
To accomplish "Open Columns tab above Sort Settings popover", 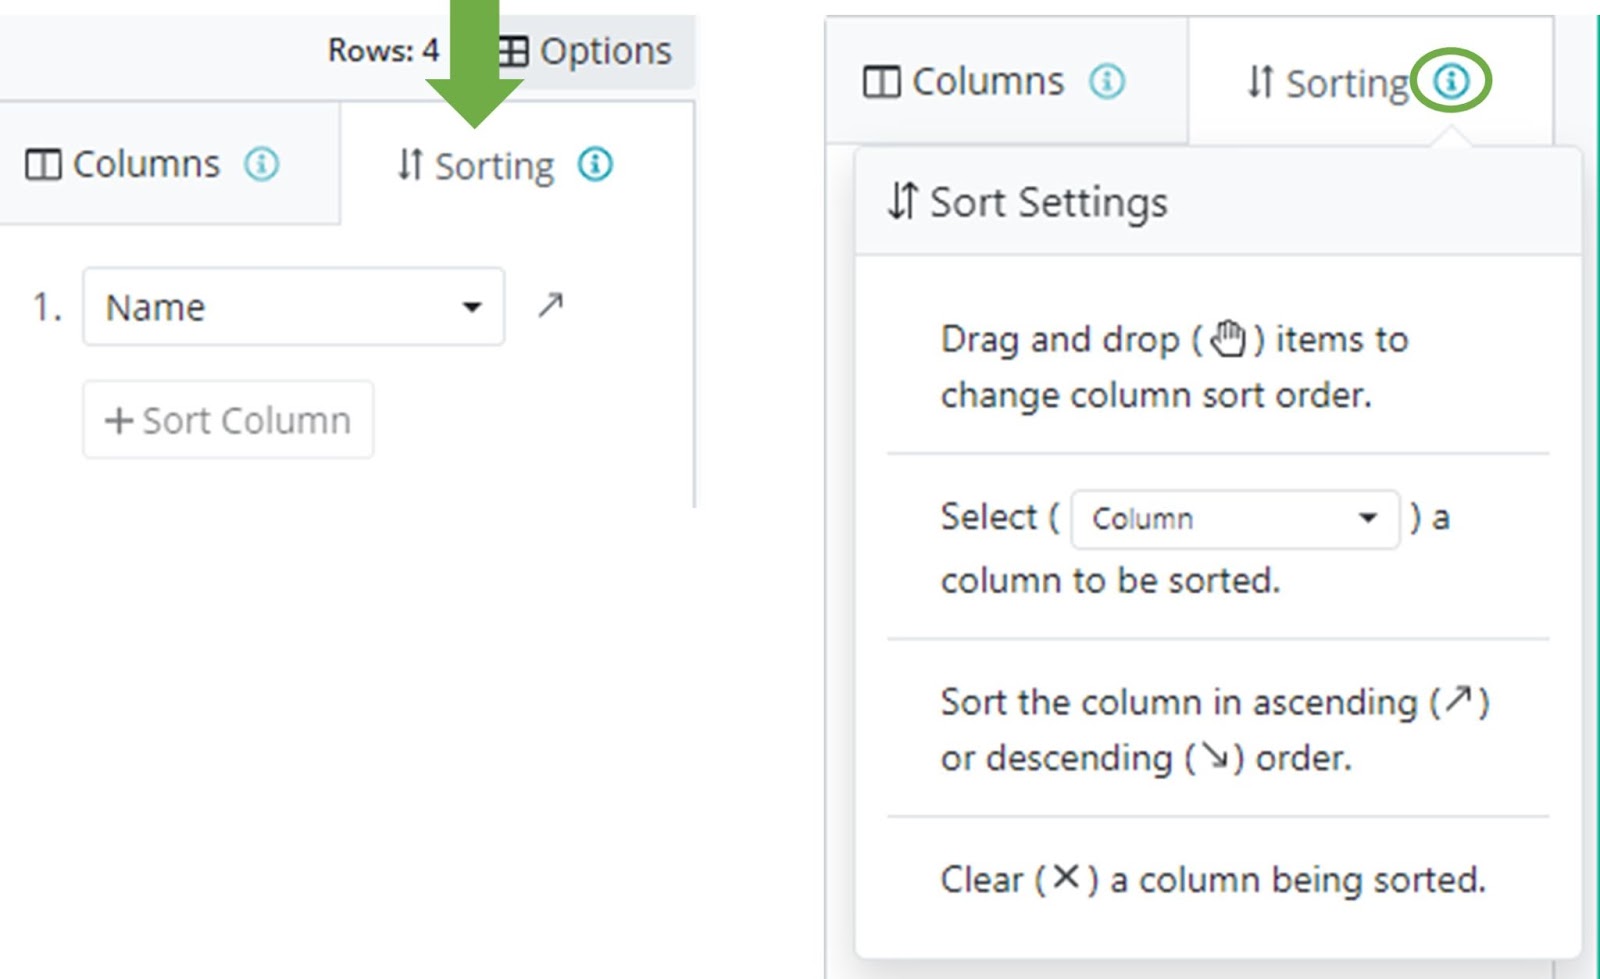I will point(964,82).
